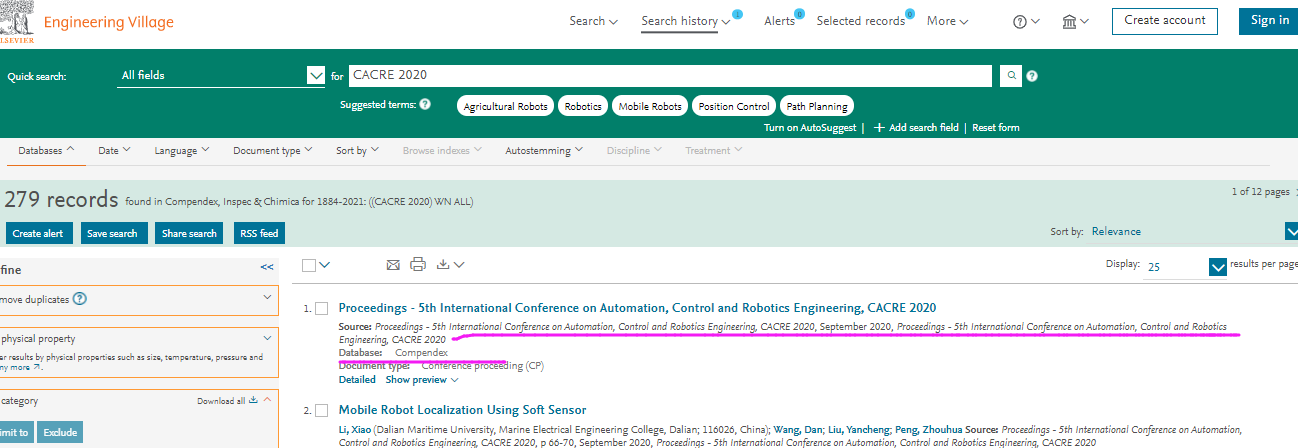This screenshot has height=448, width=1298.
Task: Collapse the refine panel with double-arrow icon
Action: click(267, 268)
